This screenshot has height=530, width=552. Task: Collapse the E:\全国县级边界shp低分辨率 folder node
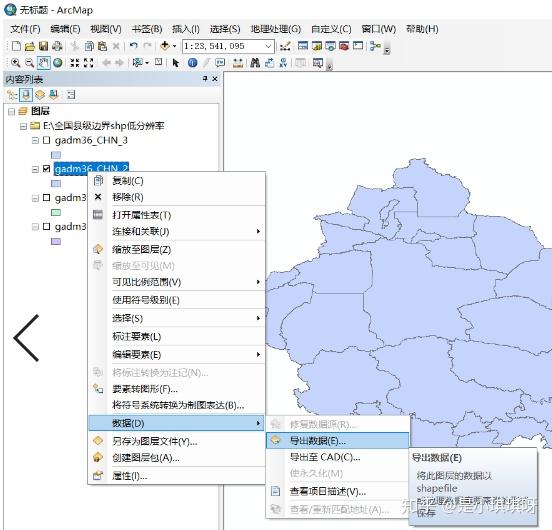pyautogui.click(x=23, y=126)
